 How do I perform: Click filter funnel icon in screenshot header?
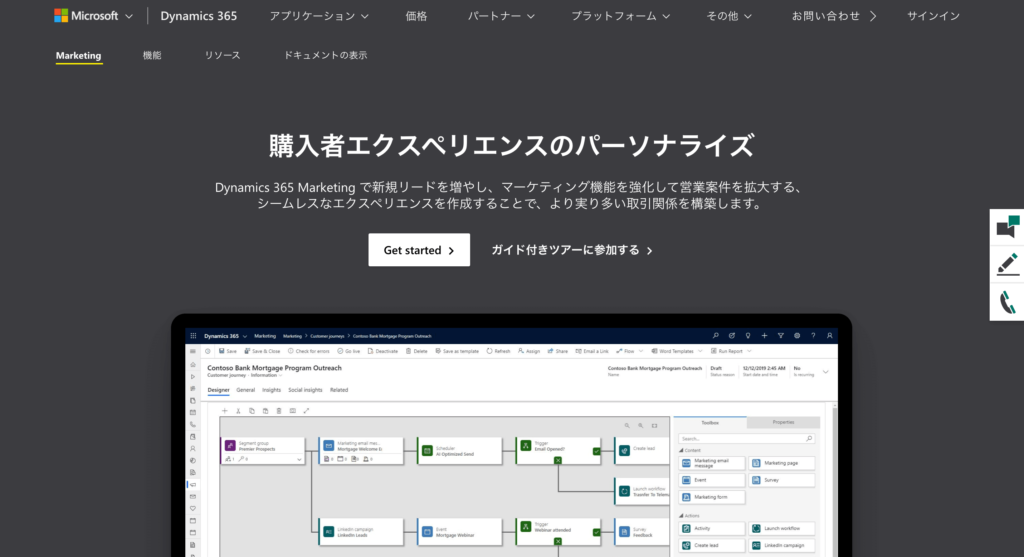pos(780,336)
